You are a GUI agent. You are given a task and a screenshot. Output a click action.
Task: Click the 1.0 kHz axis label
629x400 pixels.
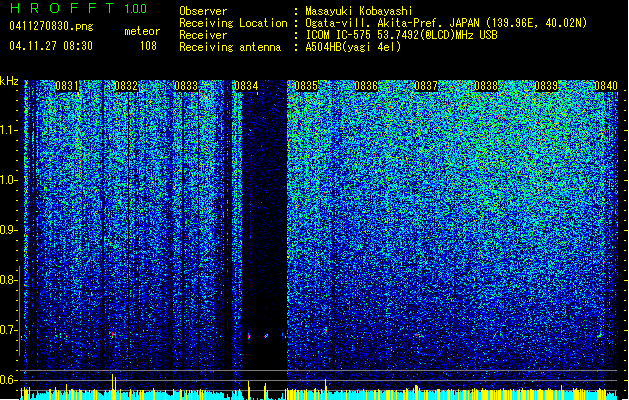coord(8,180)
